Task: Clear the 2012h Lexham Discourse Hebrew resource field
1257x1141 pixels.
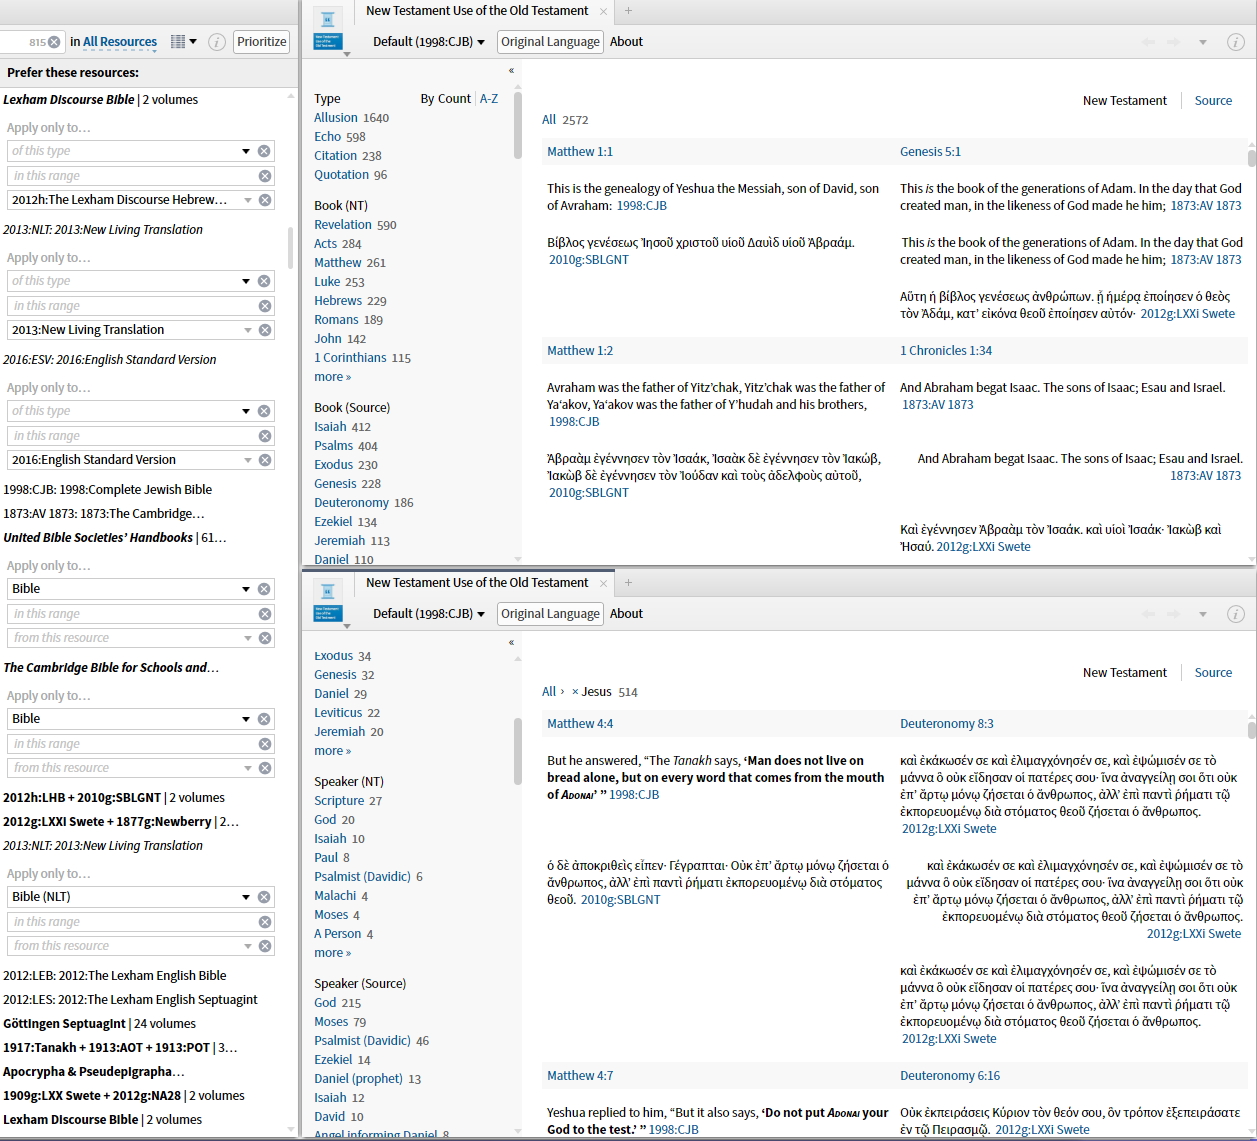Action: (x=265, y=200)
